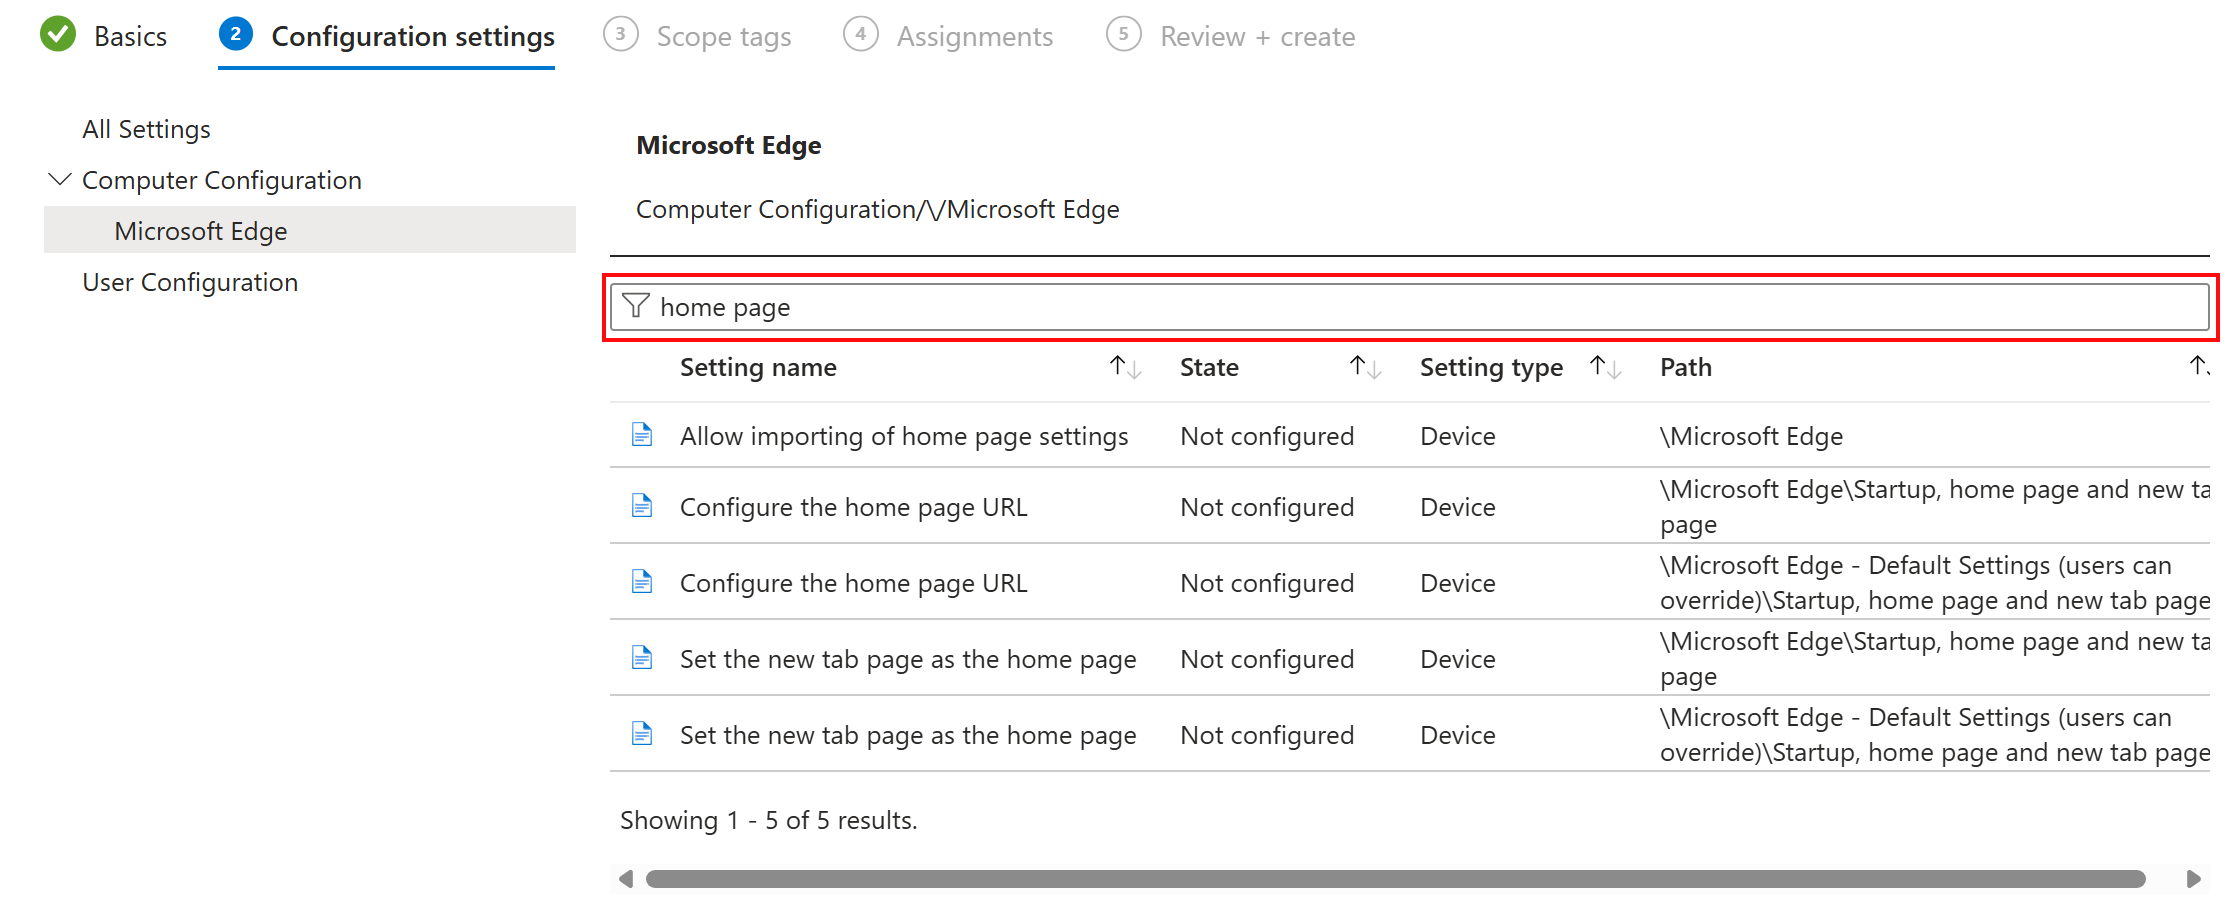Select Computer Configuration tree item
2230x912 pixels.
coord(222,180)
